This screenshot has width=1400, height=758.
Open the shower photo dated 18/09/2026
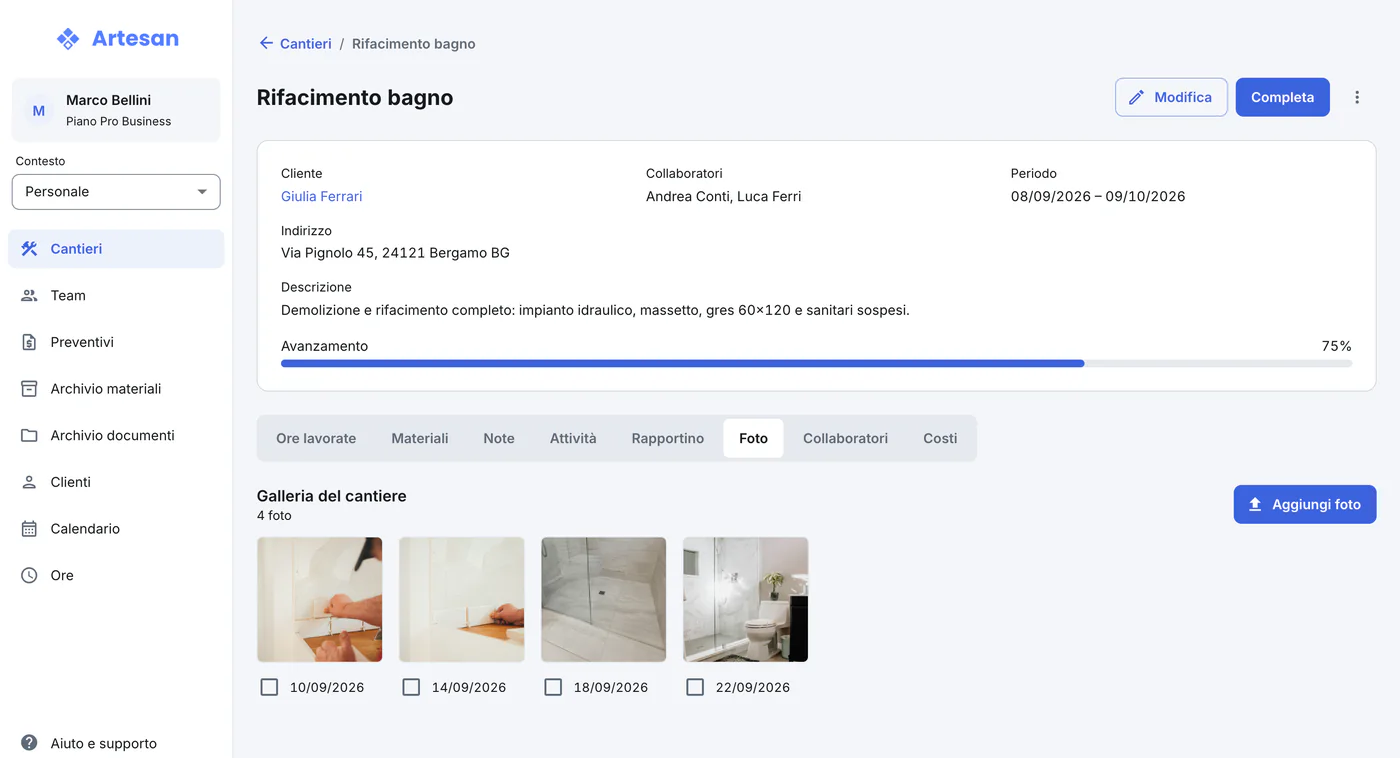(604, 600)
